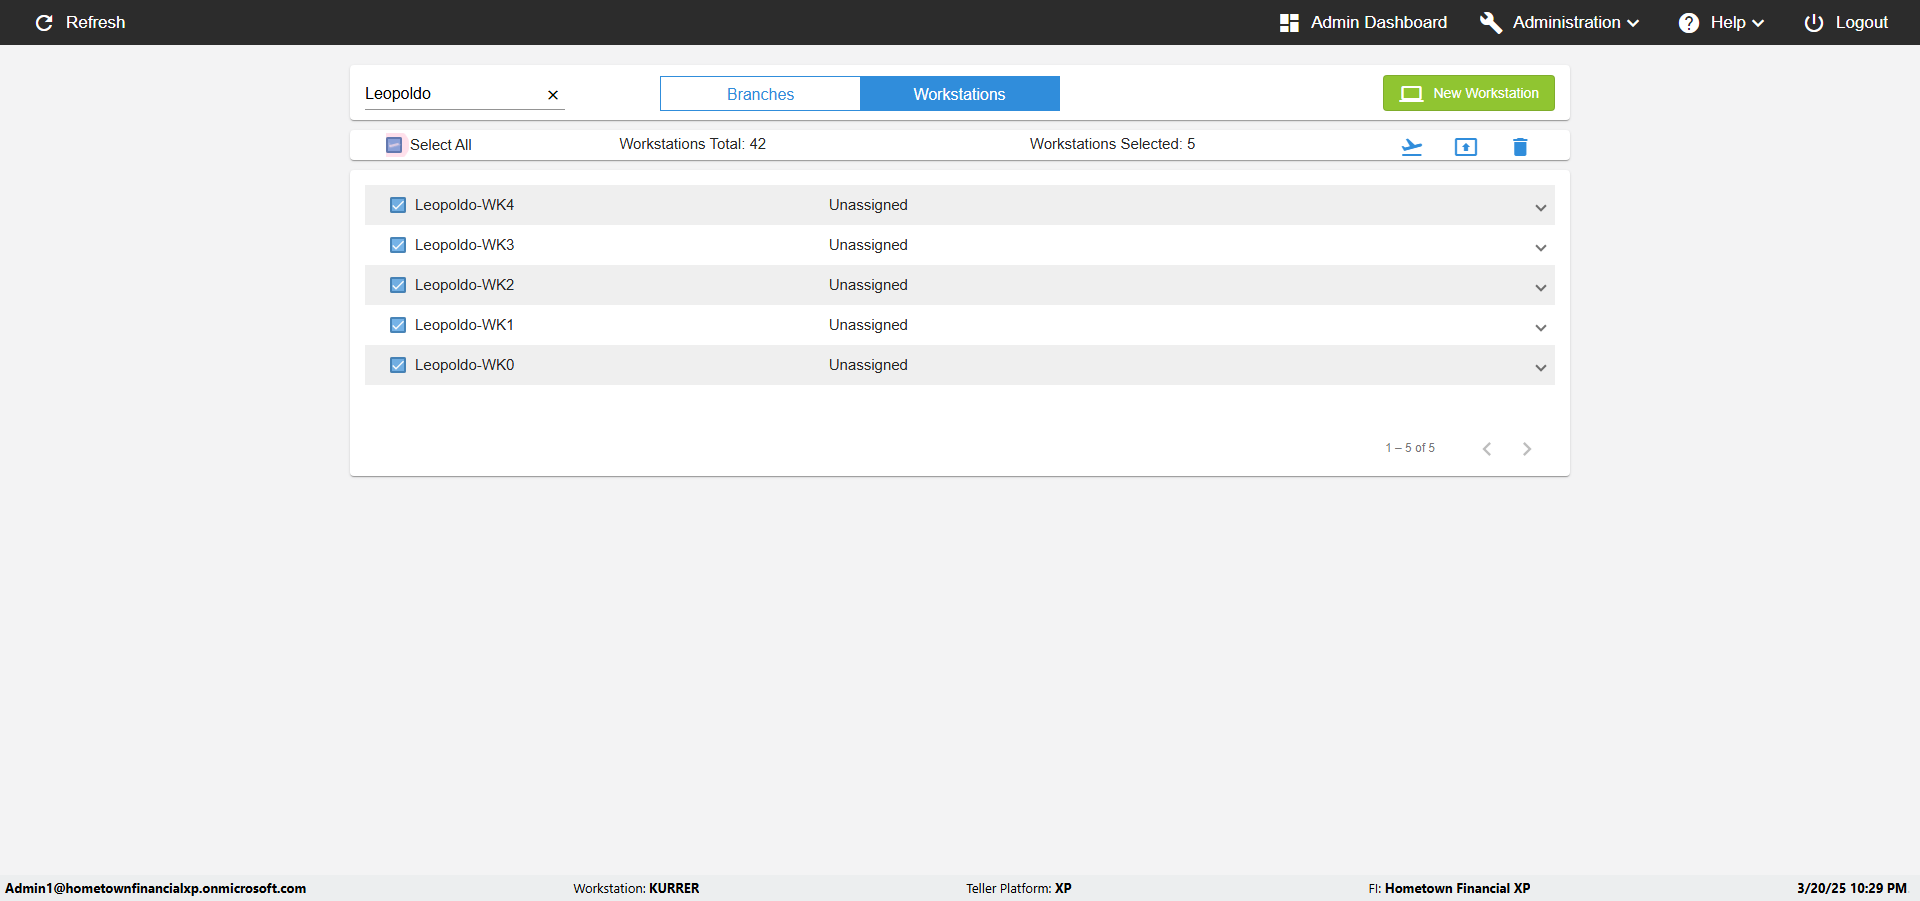Expand the Leopoldo-WK1 row details
The width and height of the screenshot is (1920, 901).
point(1541,328)
